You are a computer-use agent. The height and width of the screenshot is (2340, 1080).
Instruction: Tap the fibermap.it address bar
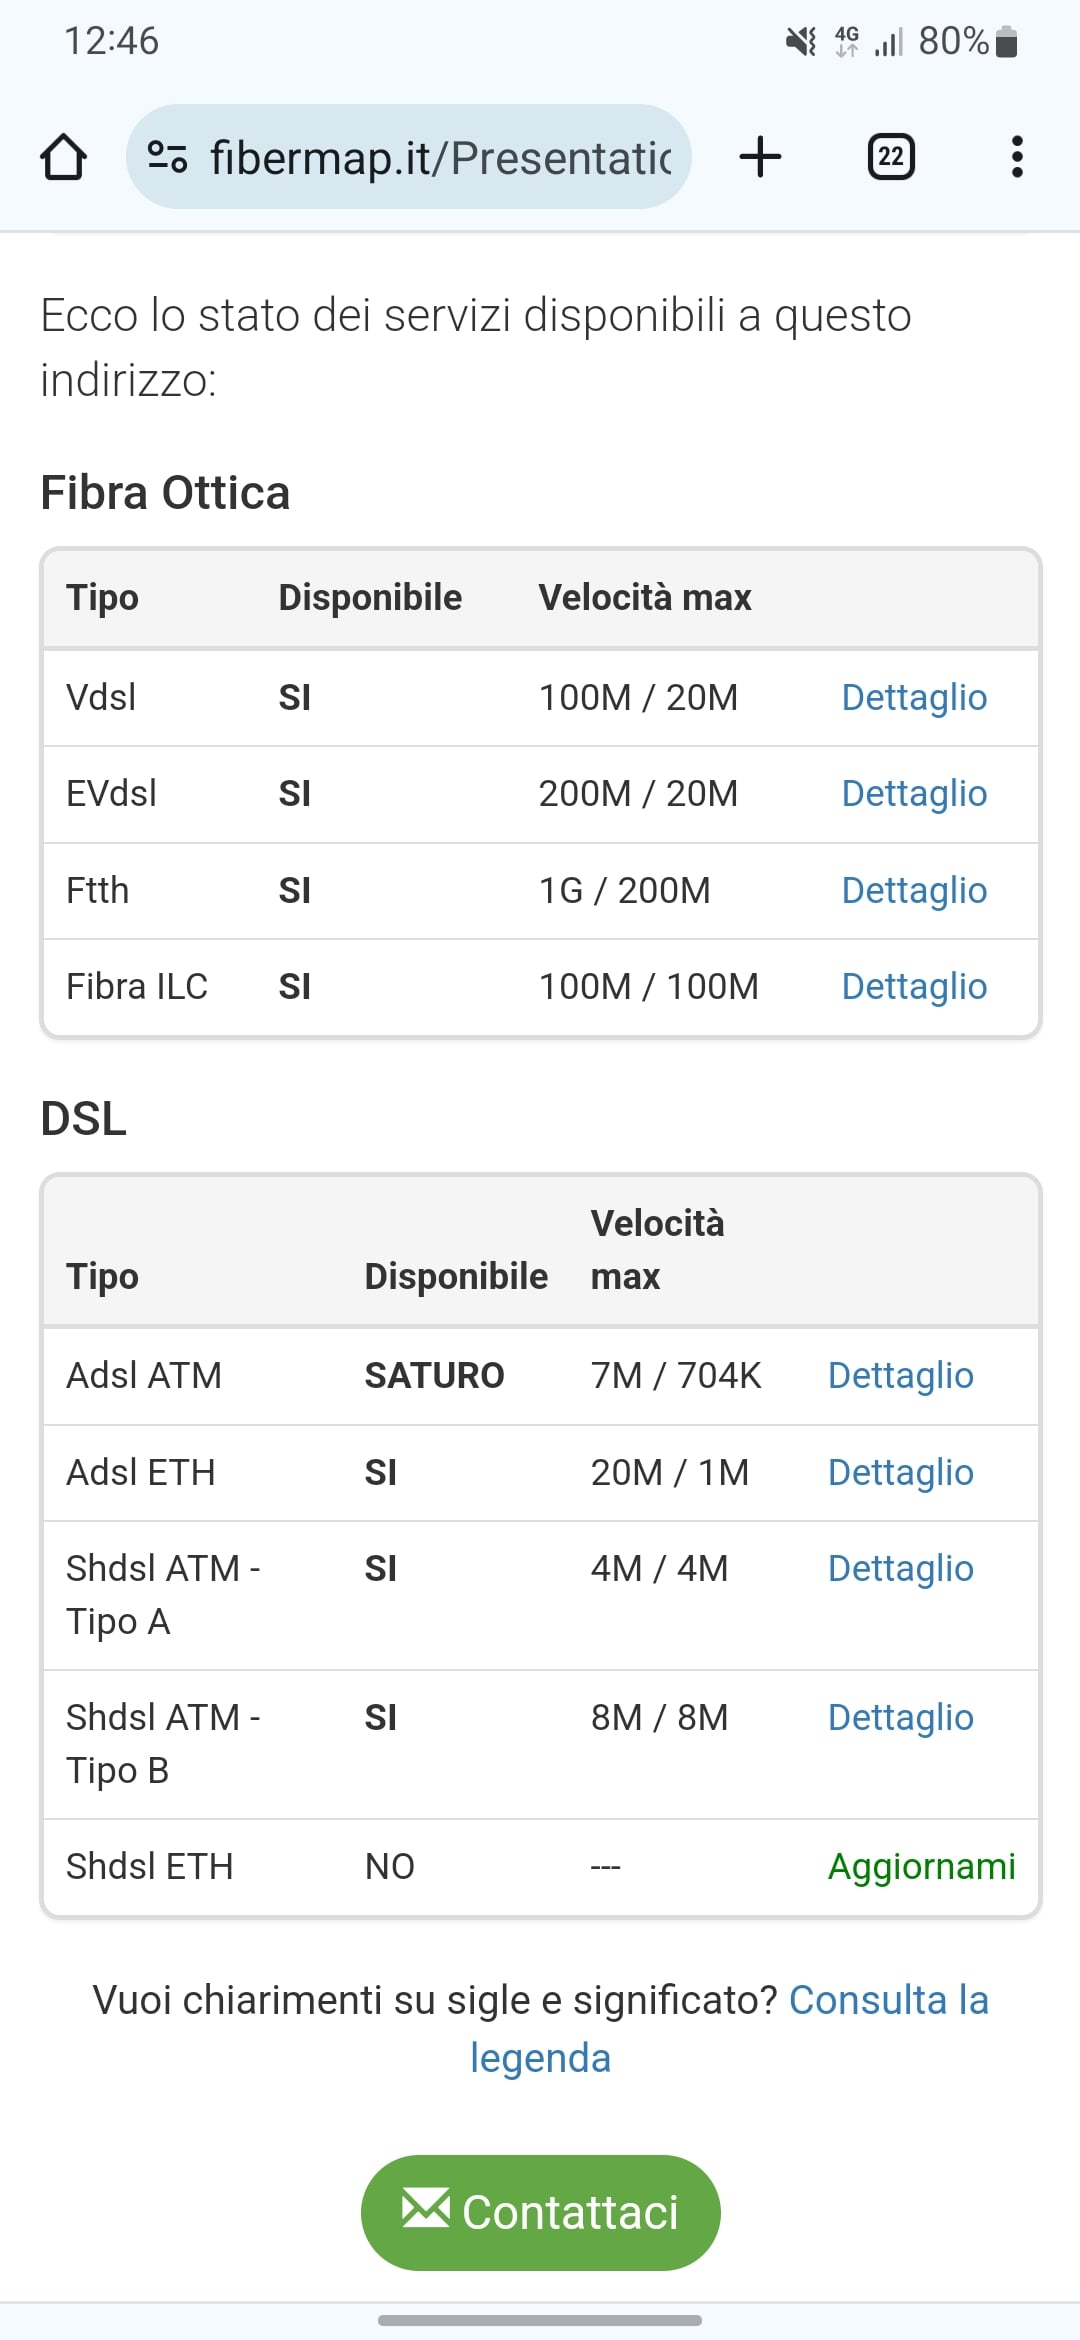click(440, 157)
